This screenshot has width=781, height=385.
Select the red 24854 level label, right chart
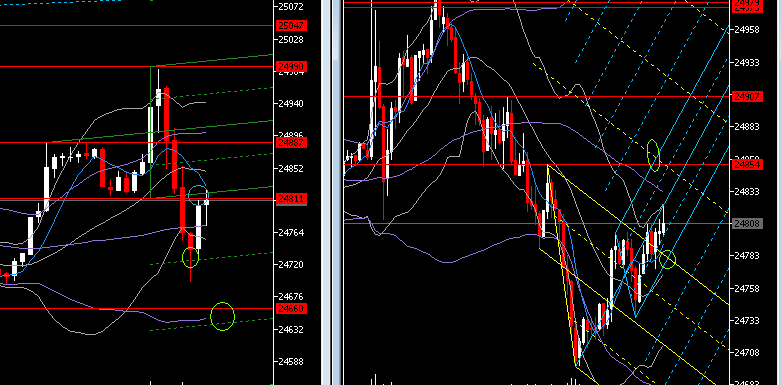click(x=747, y=164)
